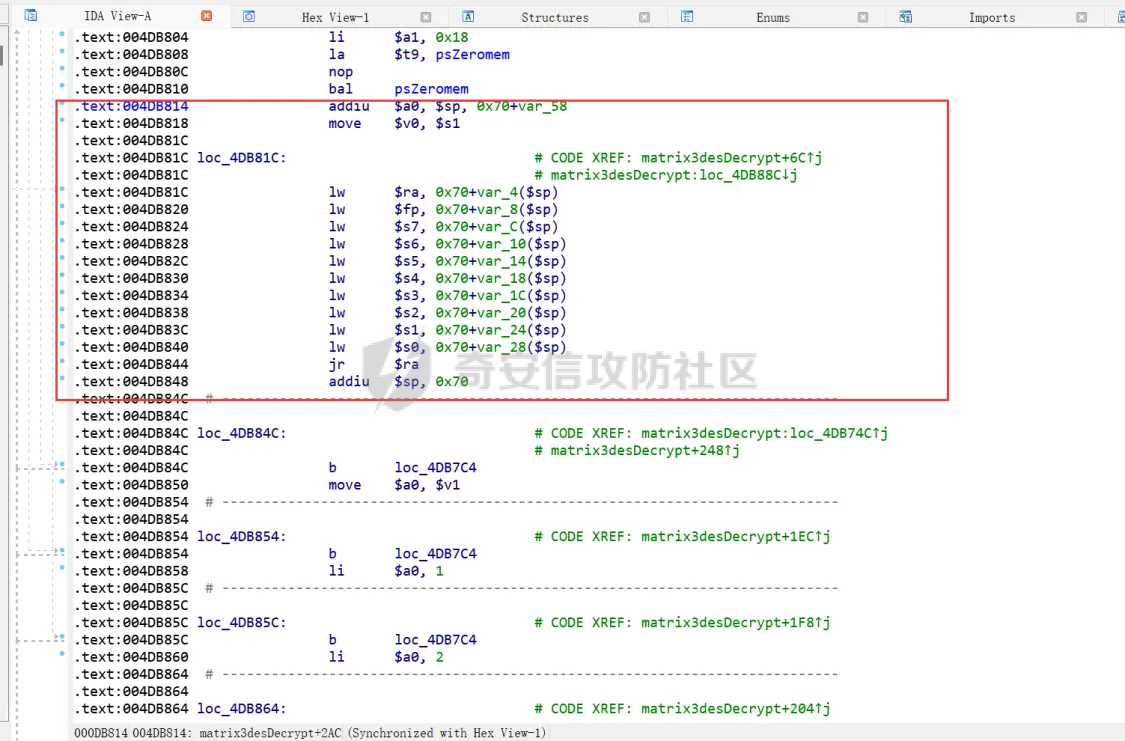Switch to the Imports tab
Screen dimensions: 1125x741
point(991,17)
